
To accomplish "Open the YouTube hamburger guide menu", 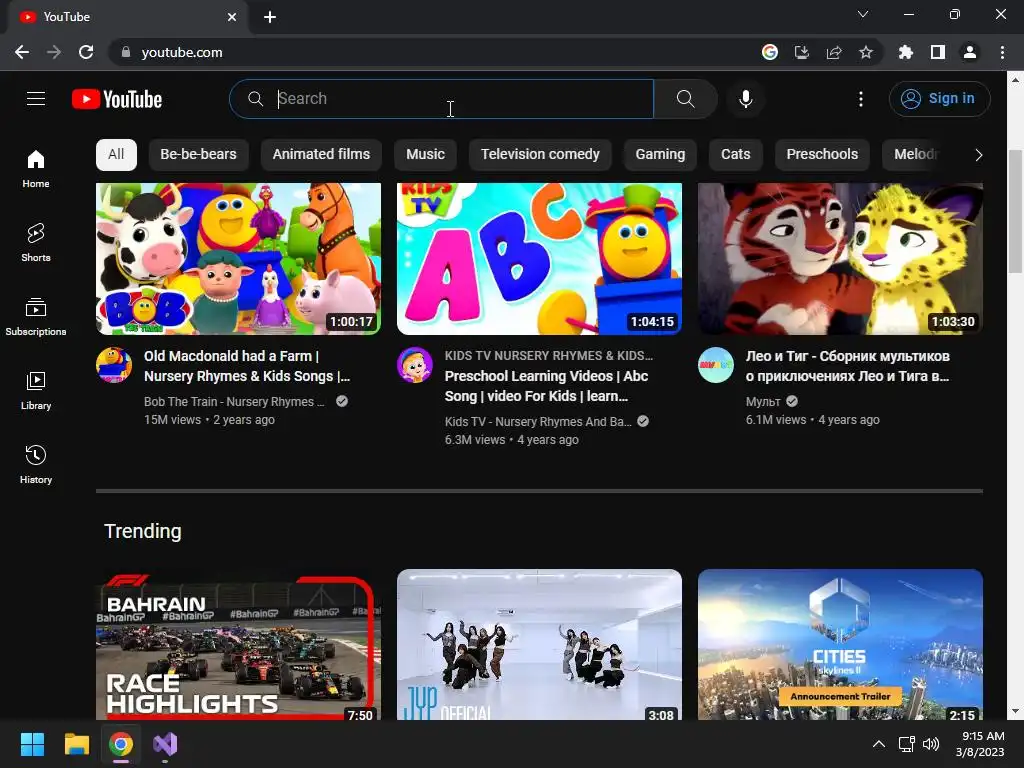I will (36, 99).
